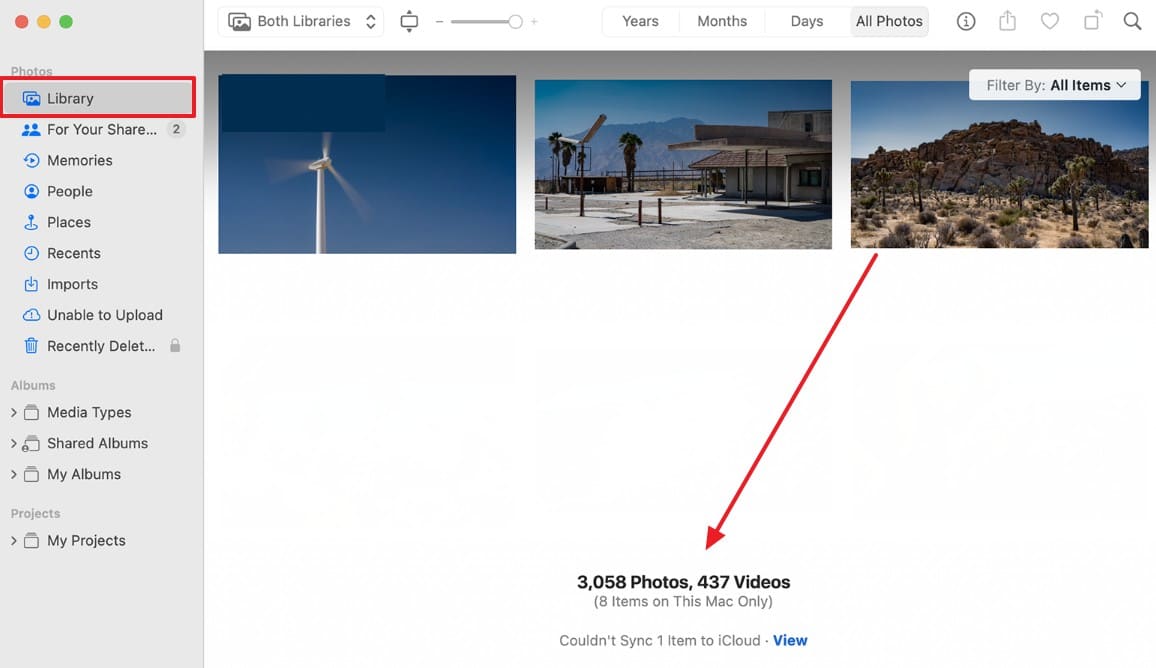This screenshot has width=1156, height=668.
Task: Select the Places text label
Action: 69,222
